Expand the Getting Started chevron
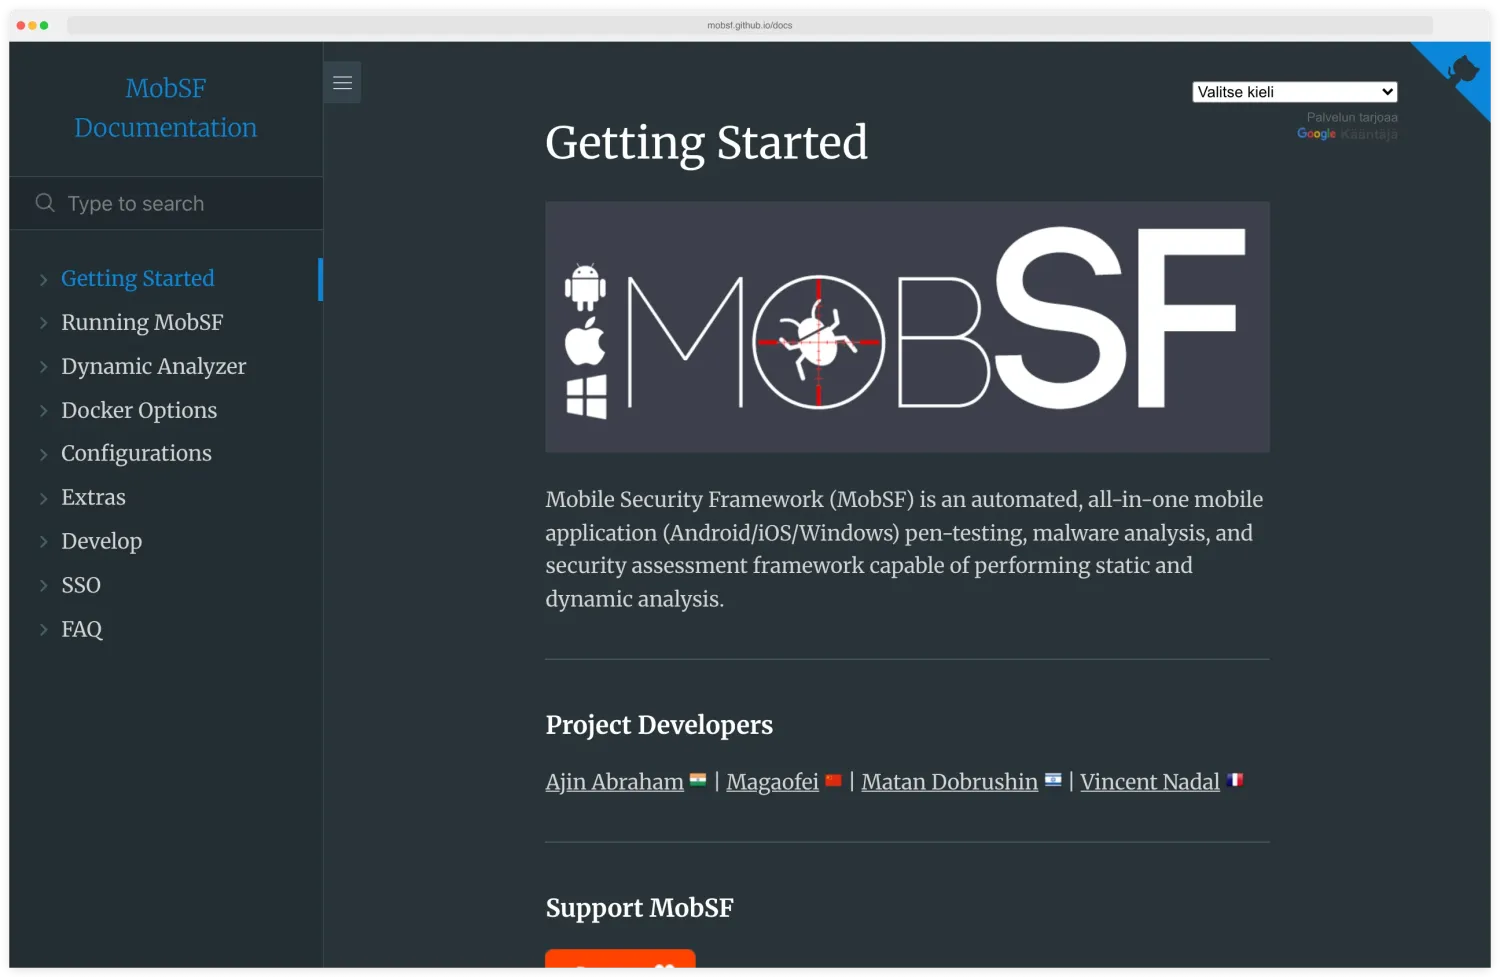The image size is (1500, 977). pyautogui.click(x=43, y=280)
